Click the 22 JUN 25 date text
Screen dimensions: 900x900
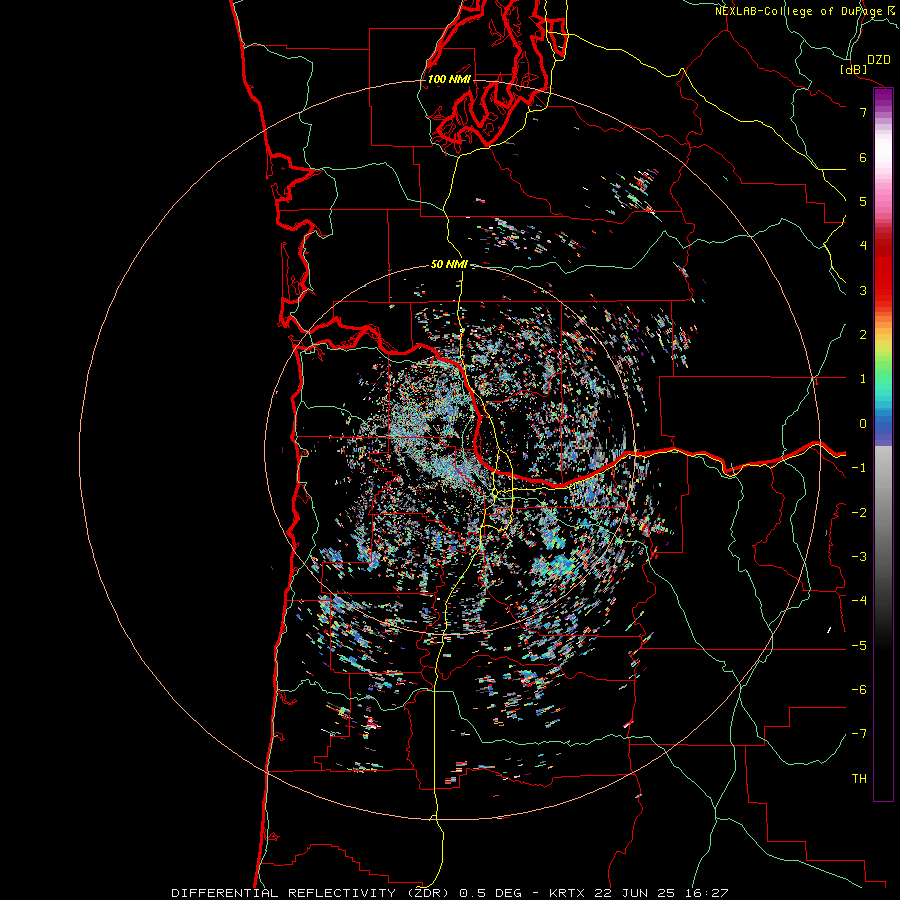click(x=634, y=893)
